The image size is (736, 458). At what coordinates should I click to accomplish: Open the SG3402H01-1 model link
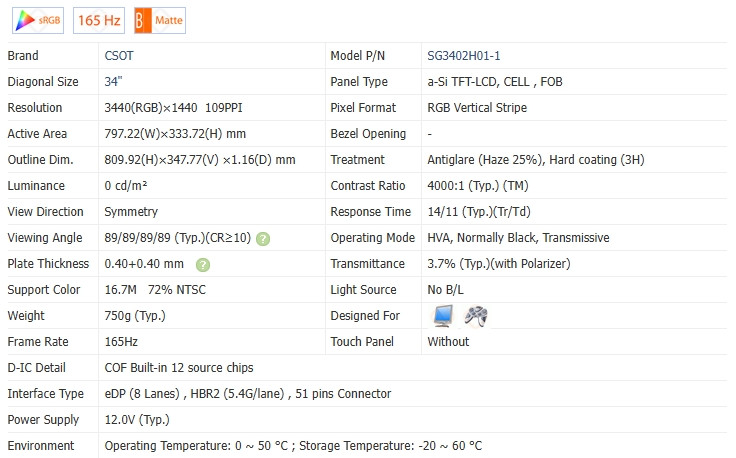463,56
